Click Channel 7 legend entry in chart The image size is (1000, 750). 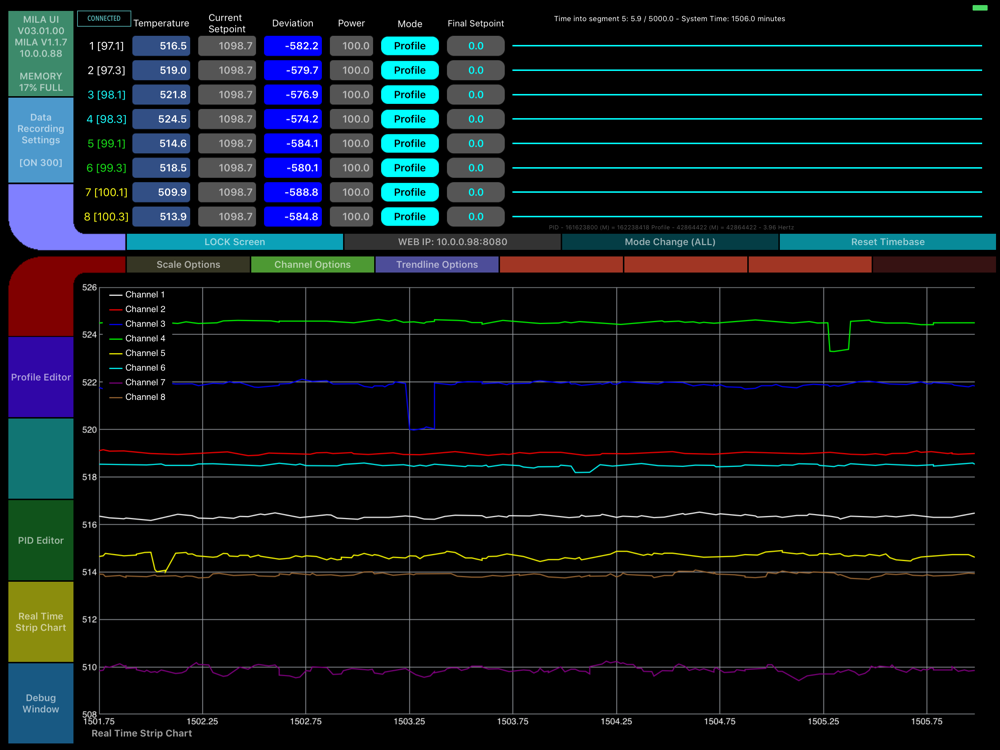pyautogui.click(x=137, y=383)
